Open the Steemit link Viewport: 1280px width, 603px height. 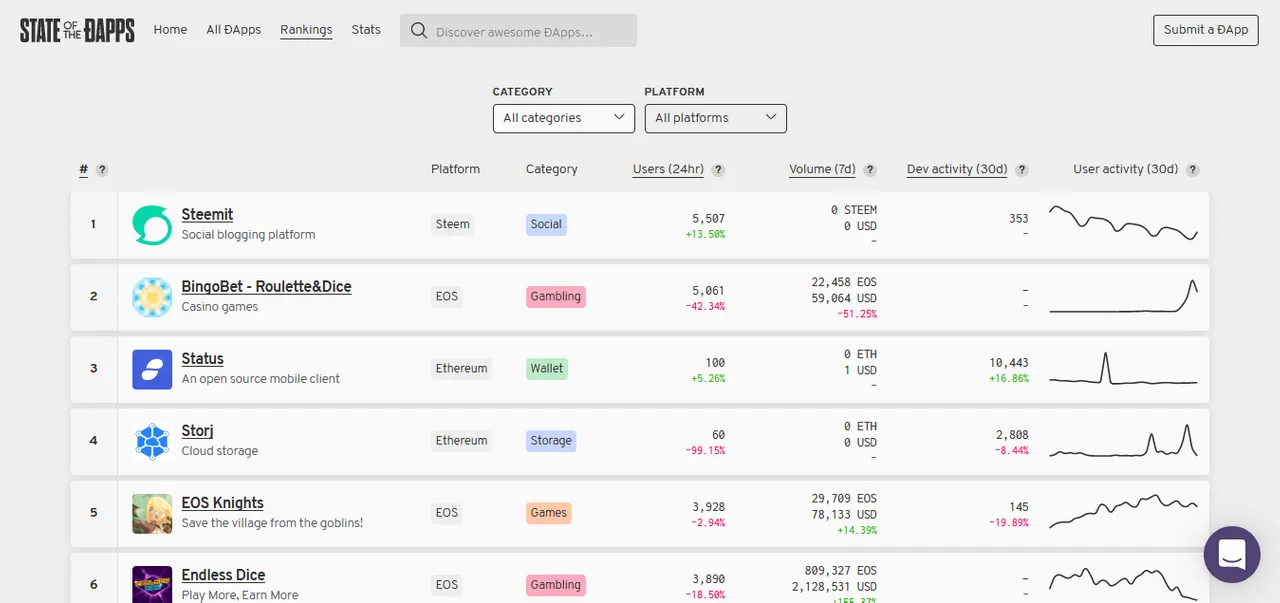[207, 215]
